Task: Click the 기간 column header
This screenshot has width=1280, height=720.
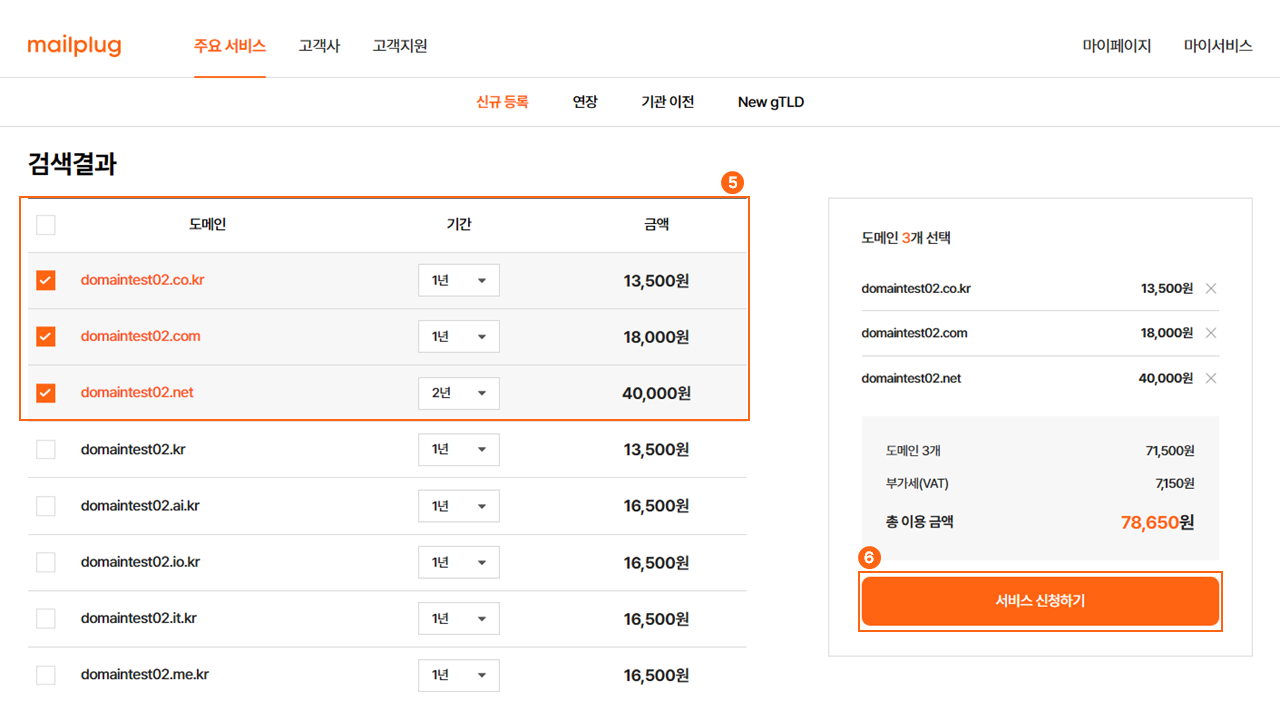Action: pyautogui.click(x=458, y=224)
